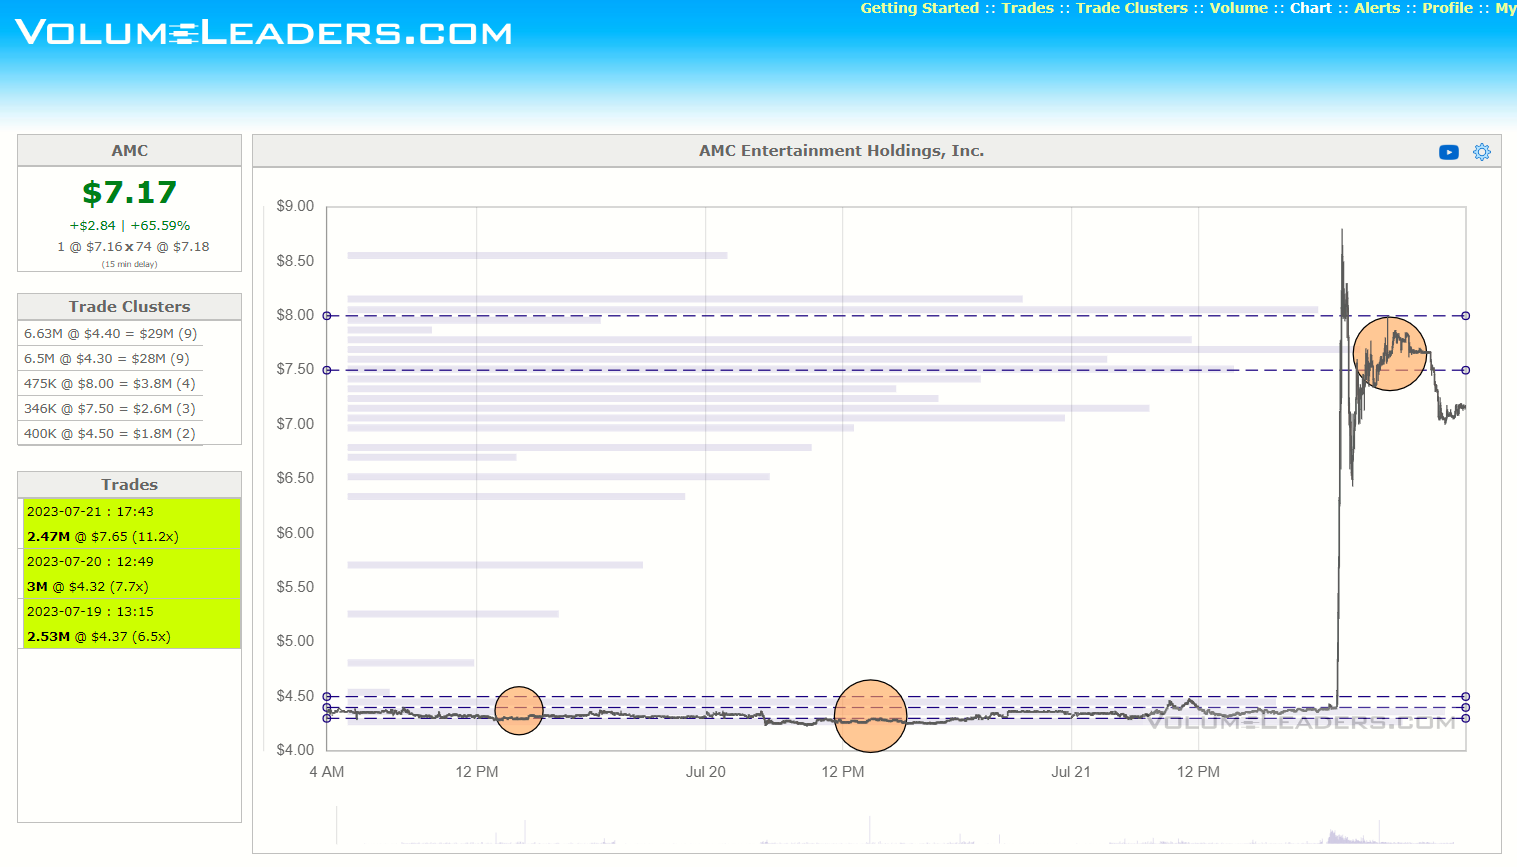1517x867 pixels.
Task: Switch to the Chart navigation item
Action: [x=1310, y=8]
